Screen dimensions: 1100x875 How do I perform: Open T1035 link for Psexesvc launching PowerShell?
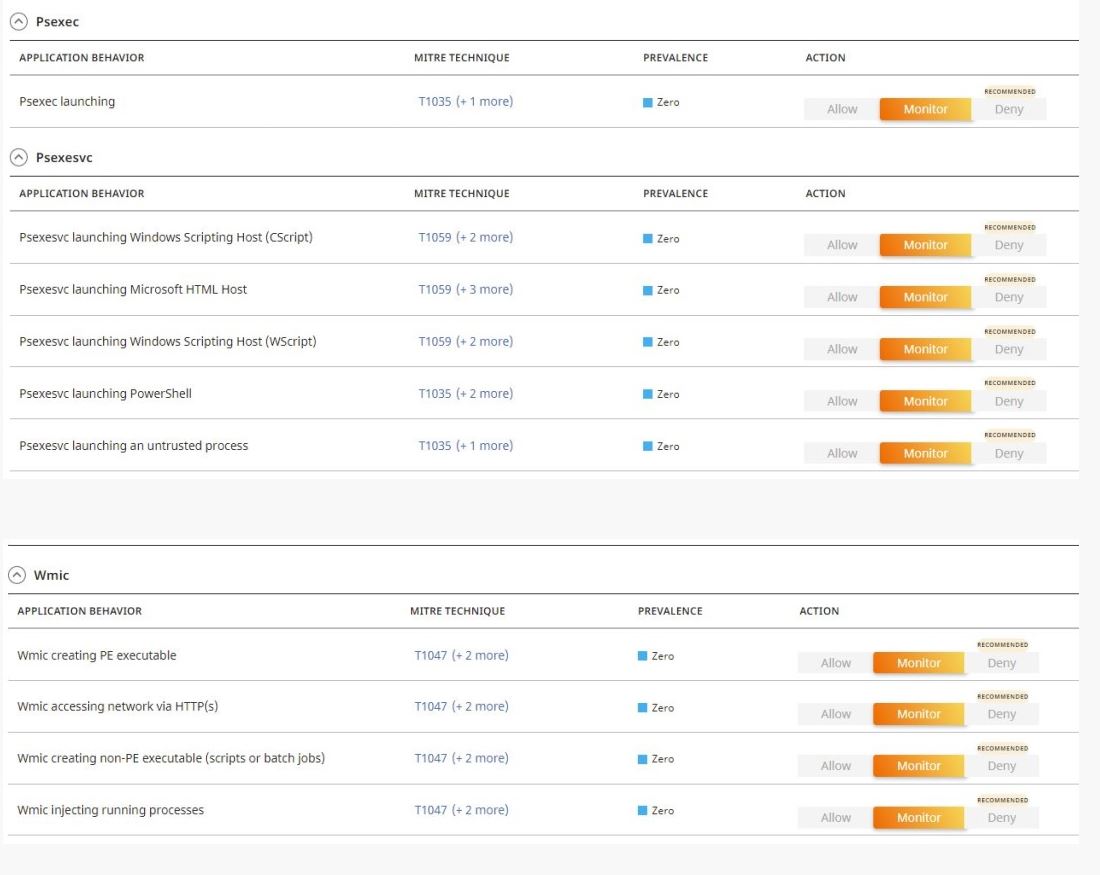coord(435,394)
